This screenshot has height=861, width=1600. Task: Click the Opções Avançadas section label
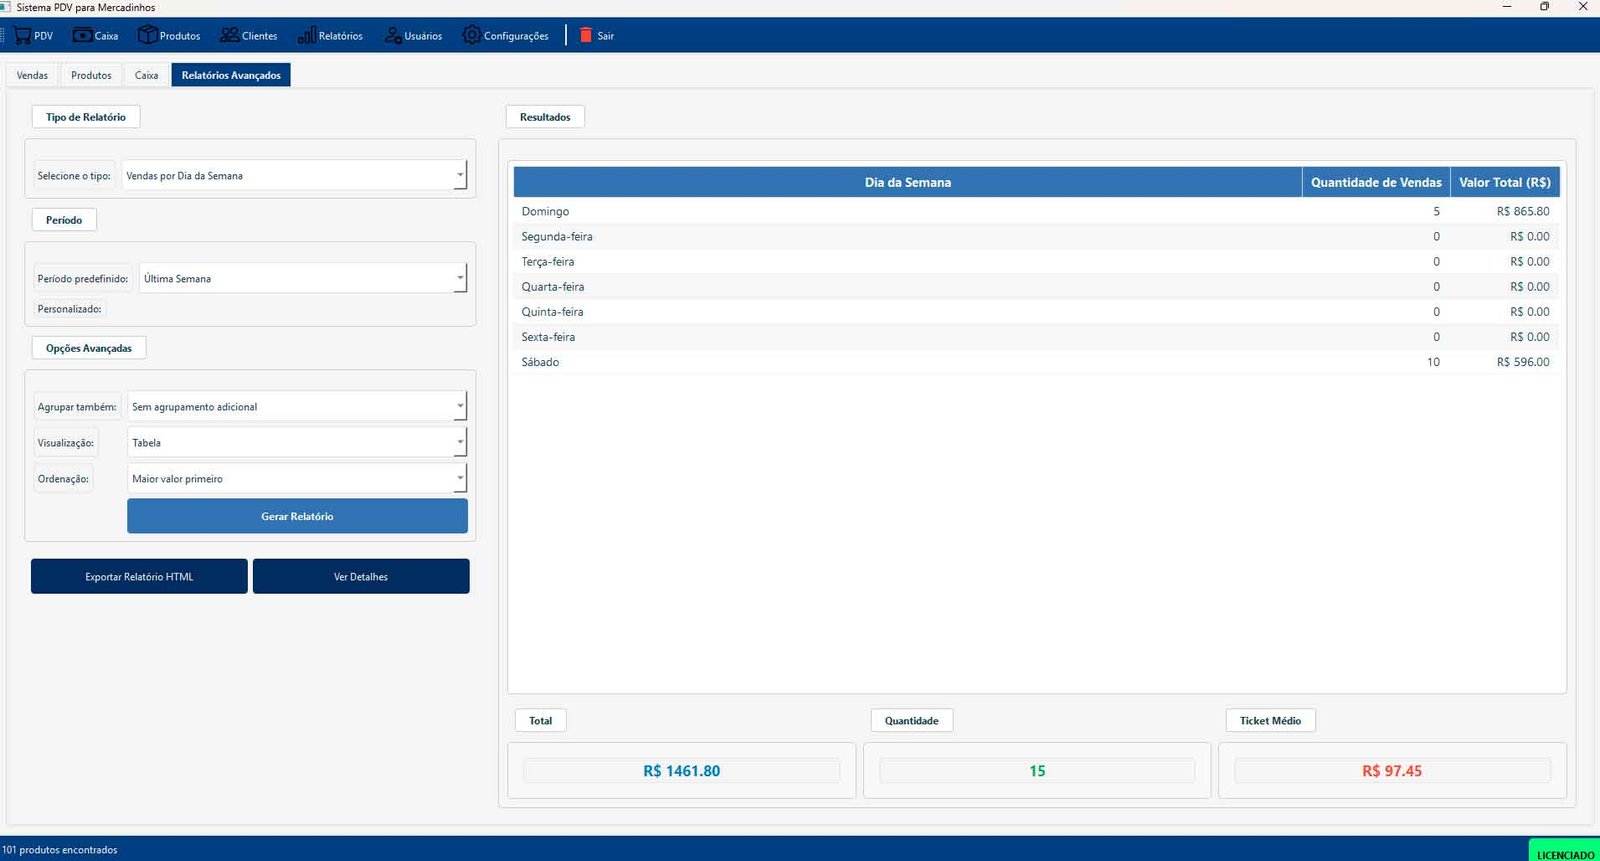click(89, 348)
